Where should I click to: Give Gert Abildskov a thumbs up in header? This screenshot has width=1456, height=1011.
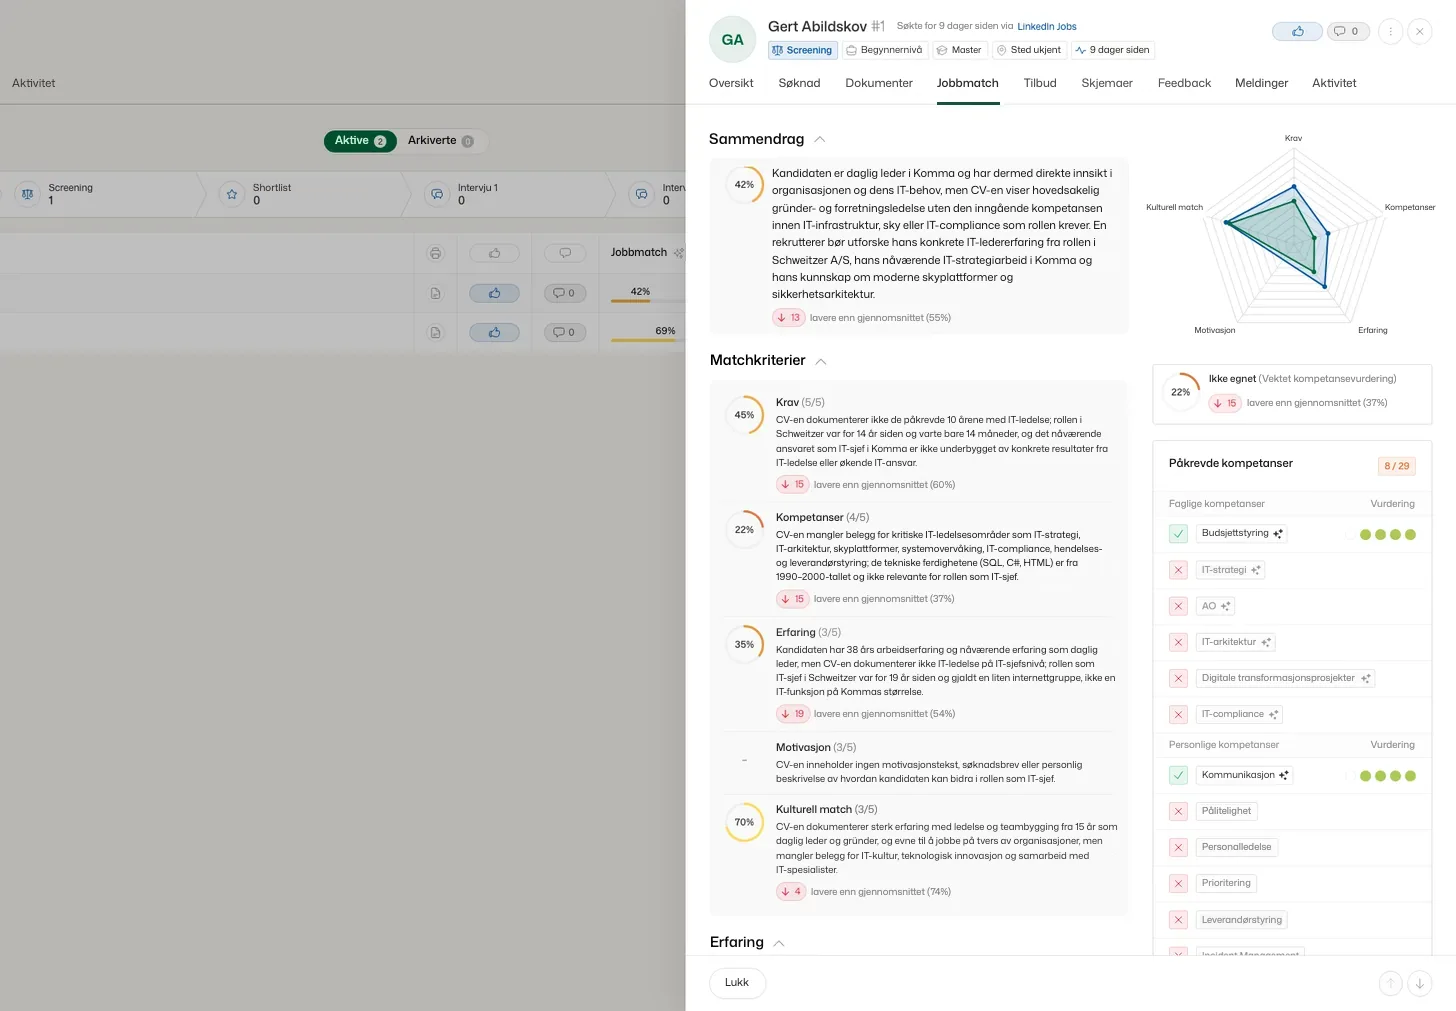point(1297,32)
